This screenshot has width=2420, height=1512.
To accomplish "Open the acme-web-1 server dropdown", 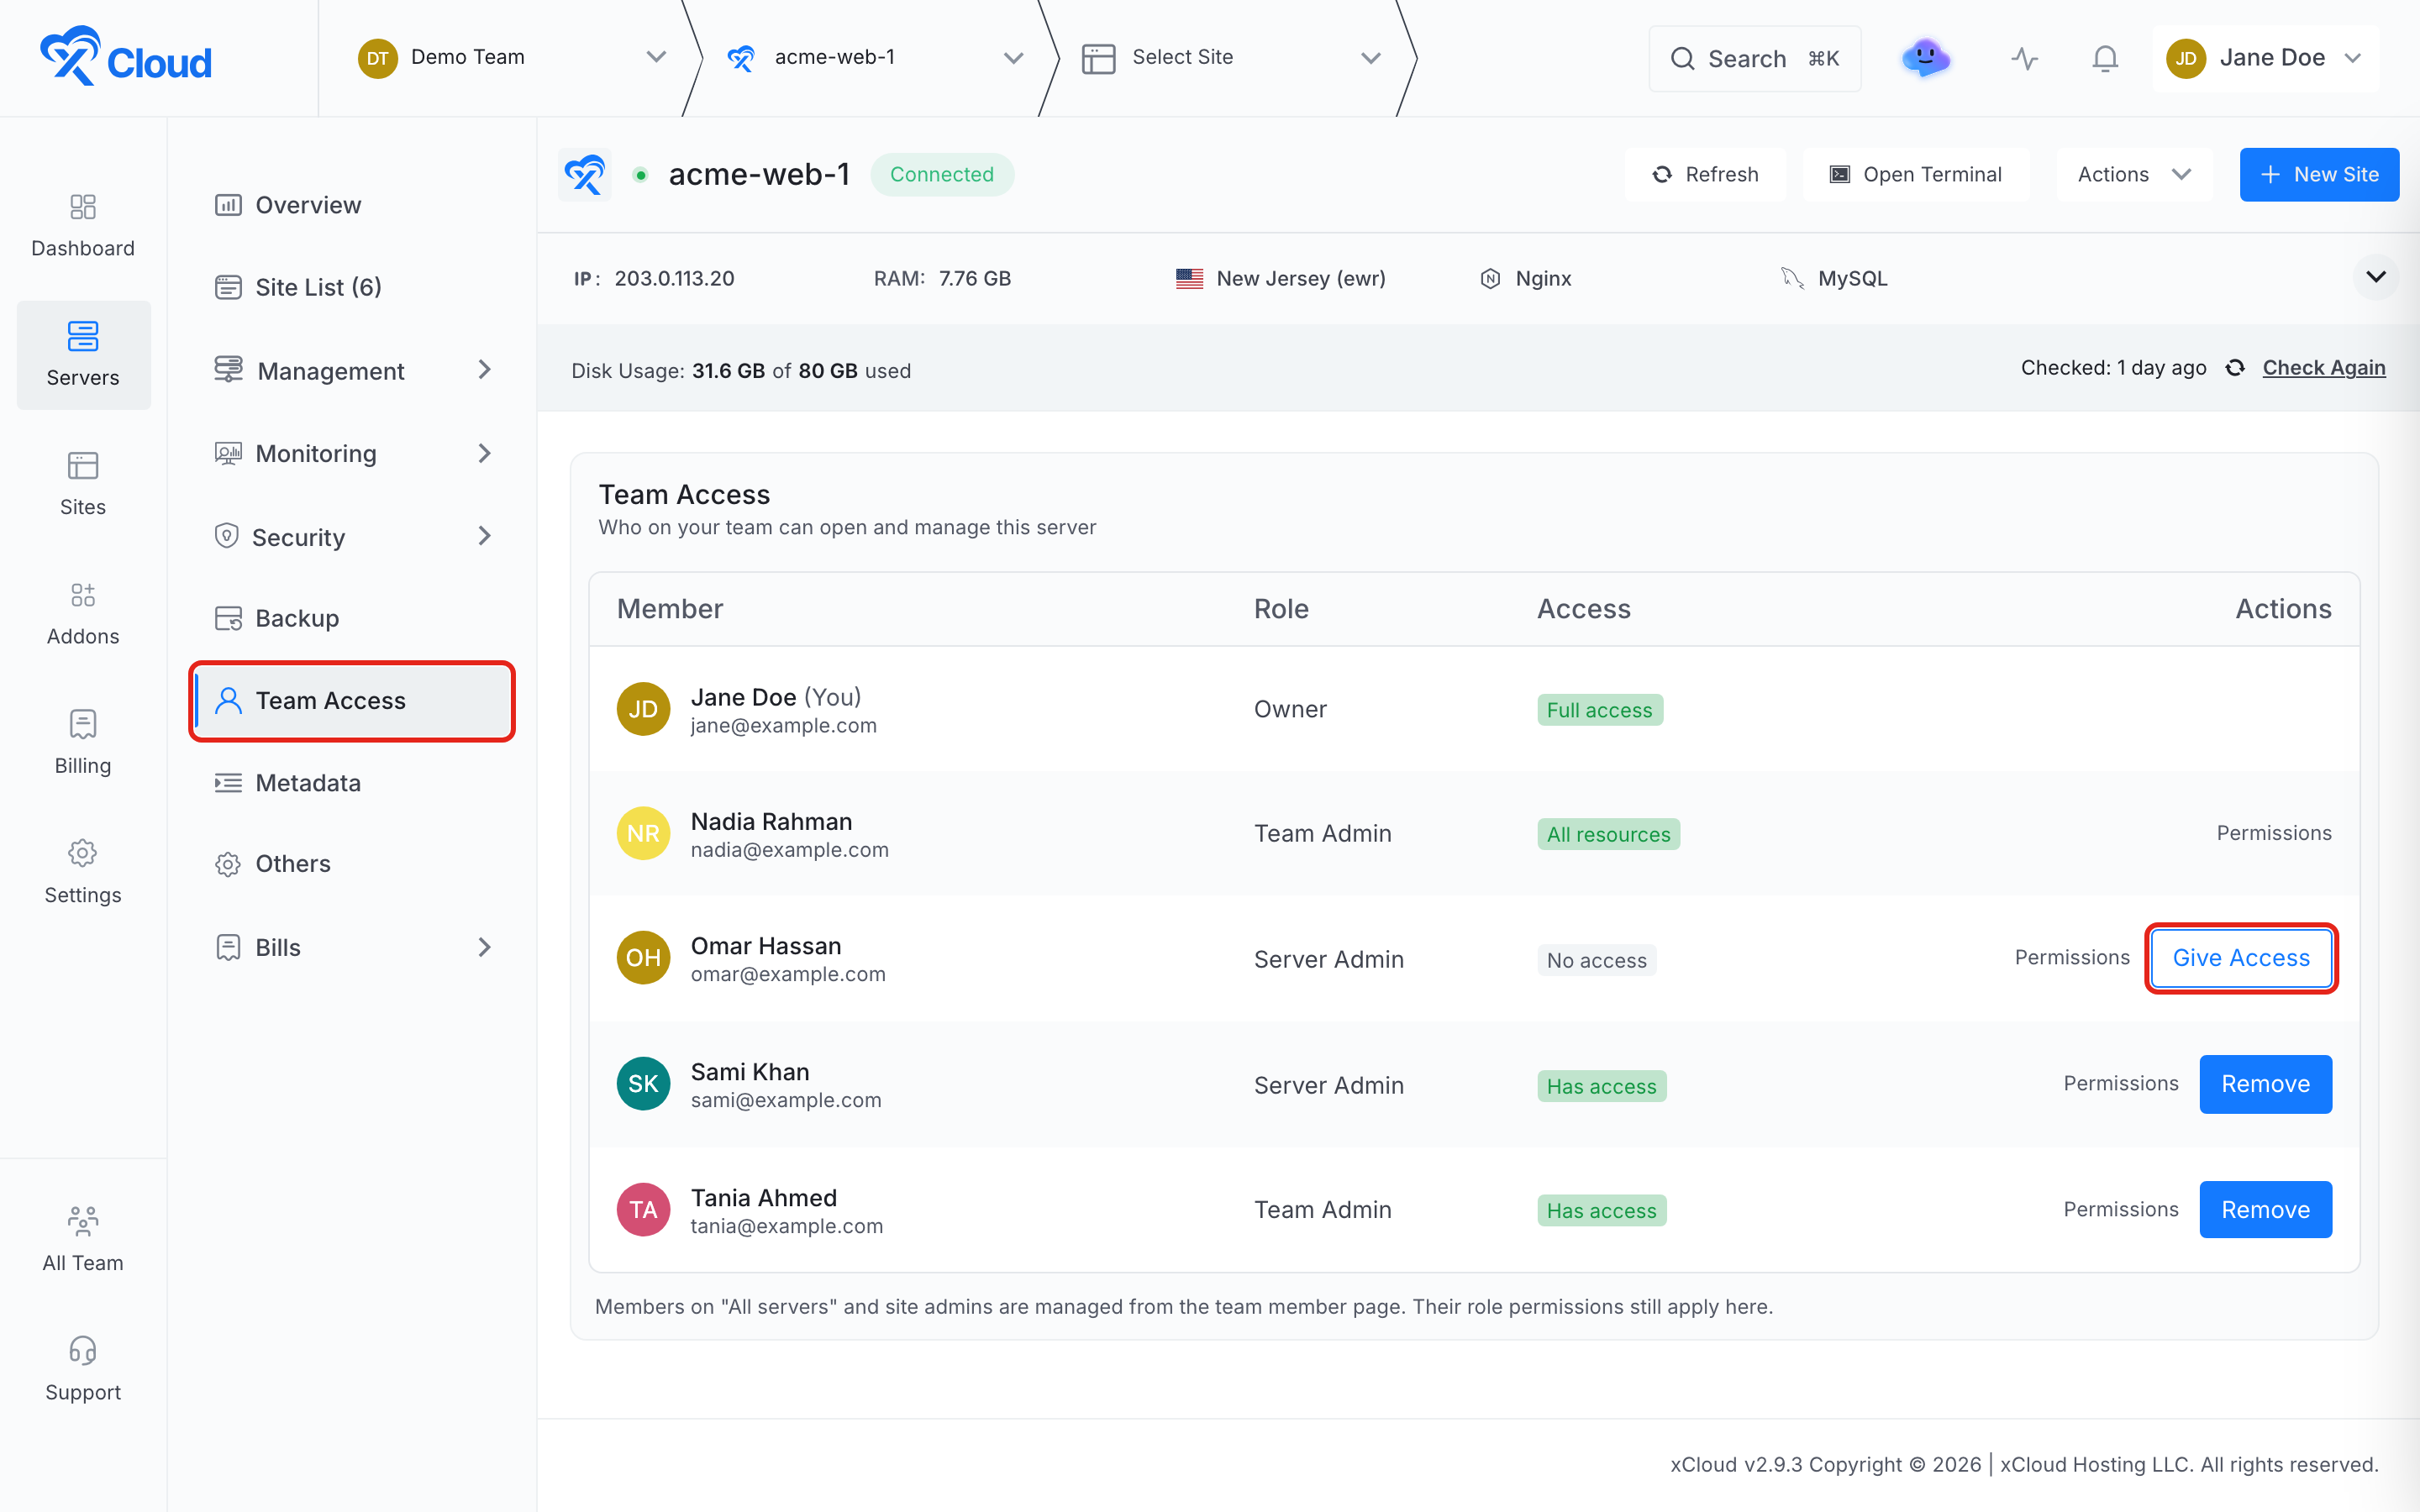I will click(875, 58).
